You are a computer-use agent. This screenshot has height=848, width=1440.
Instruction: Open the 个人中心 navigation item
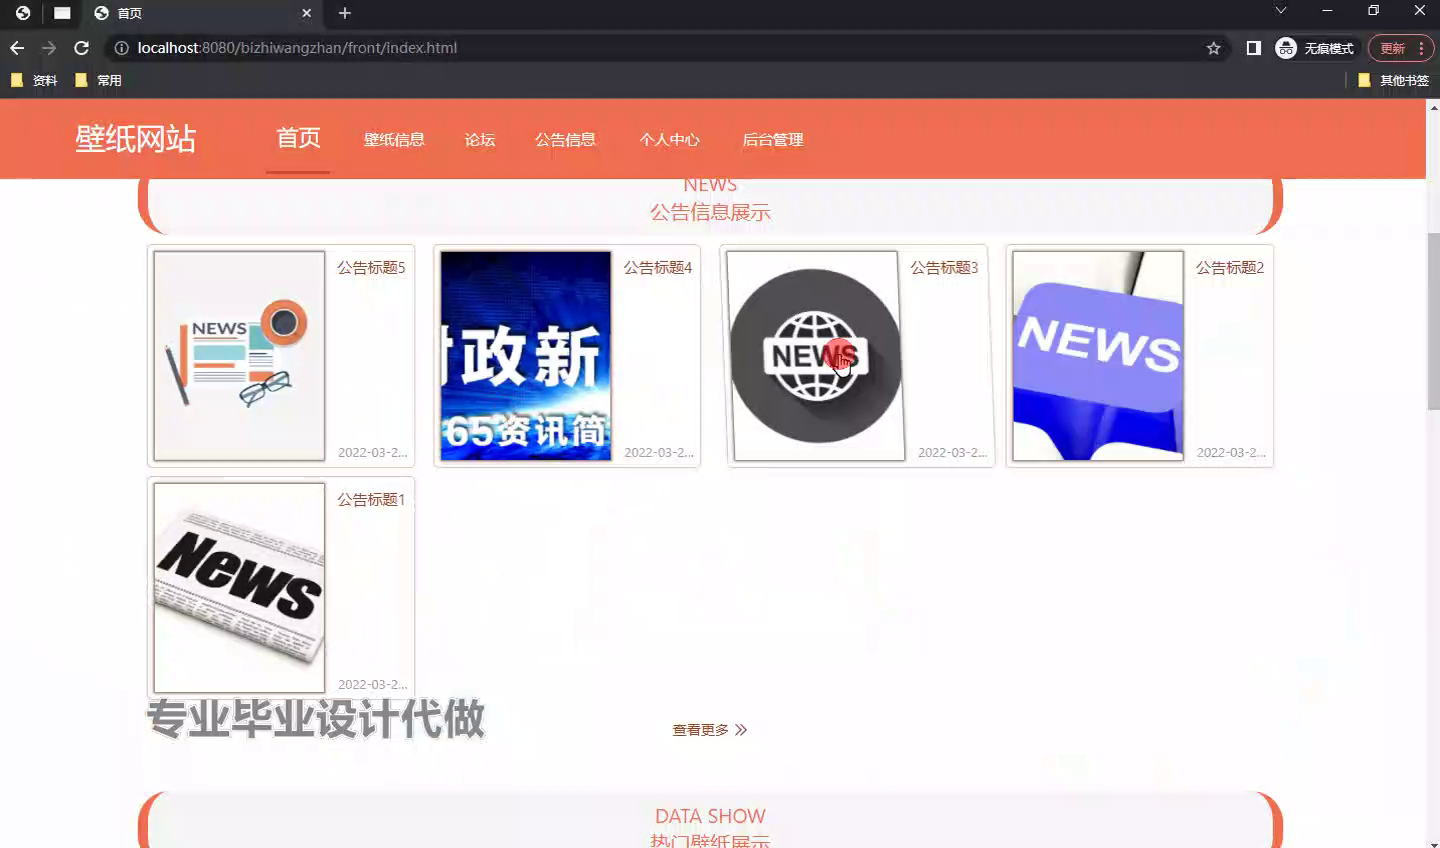click(x=670, y=140)
